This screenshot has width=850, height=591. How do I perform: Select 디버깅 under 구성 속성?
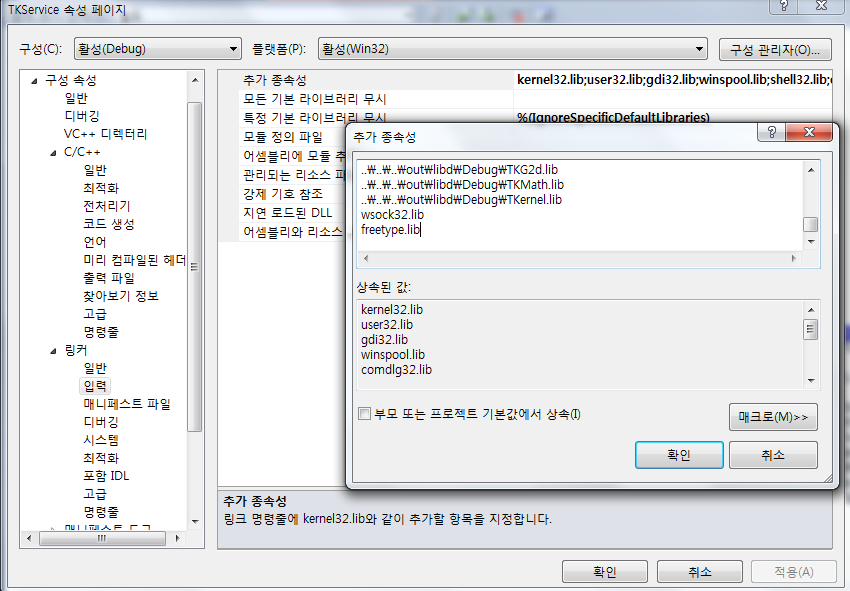[x=82, y=116]
